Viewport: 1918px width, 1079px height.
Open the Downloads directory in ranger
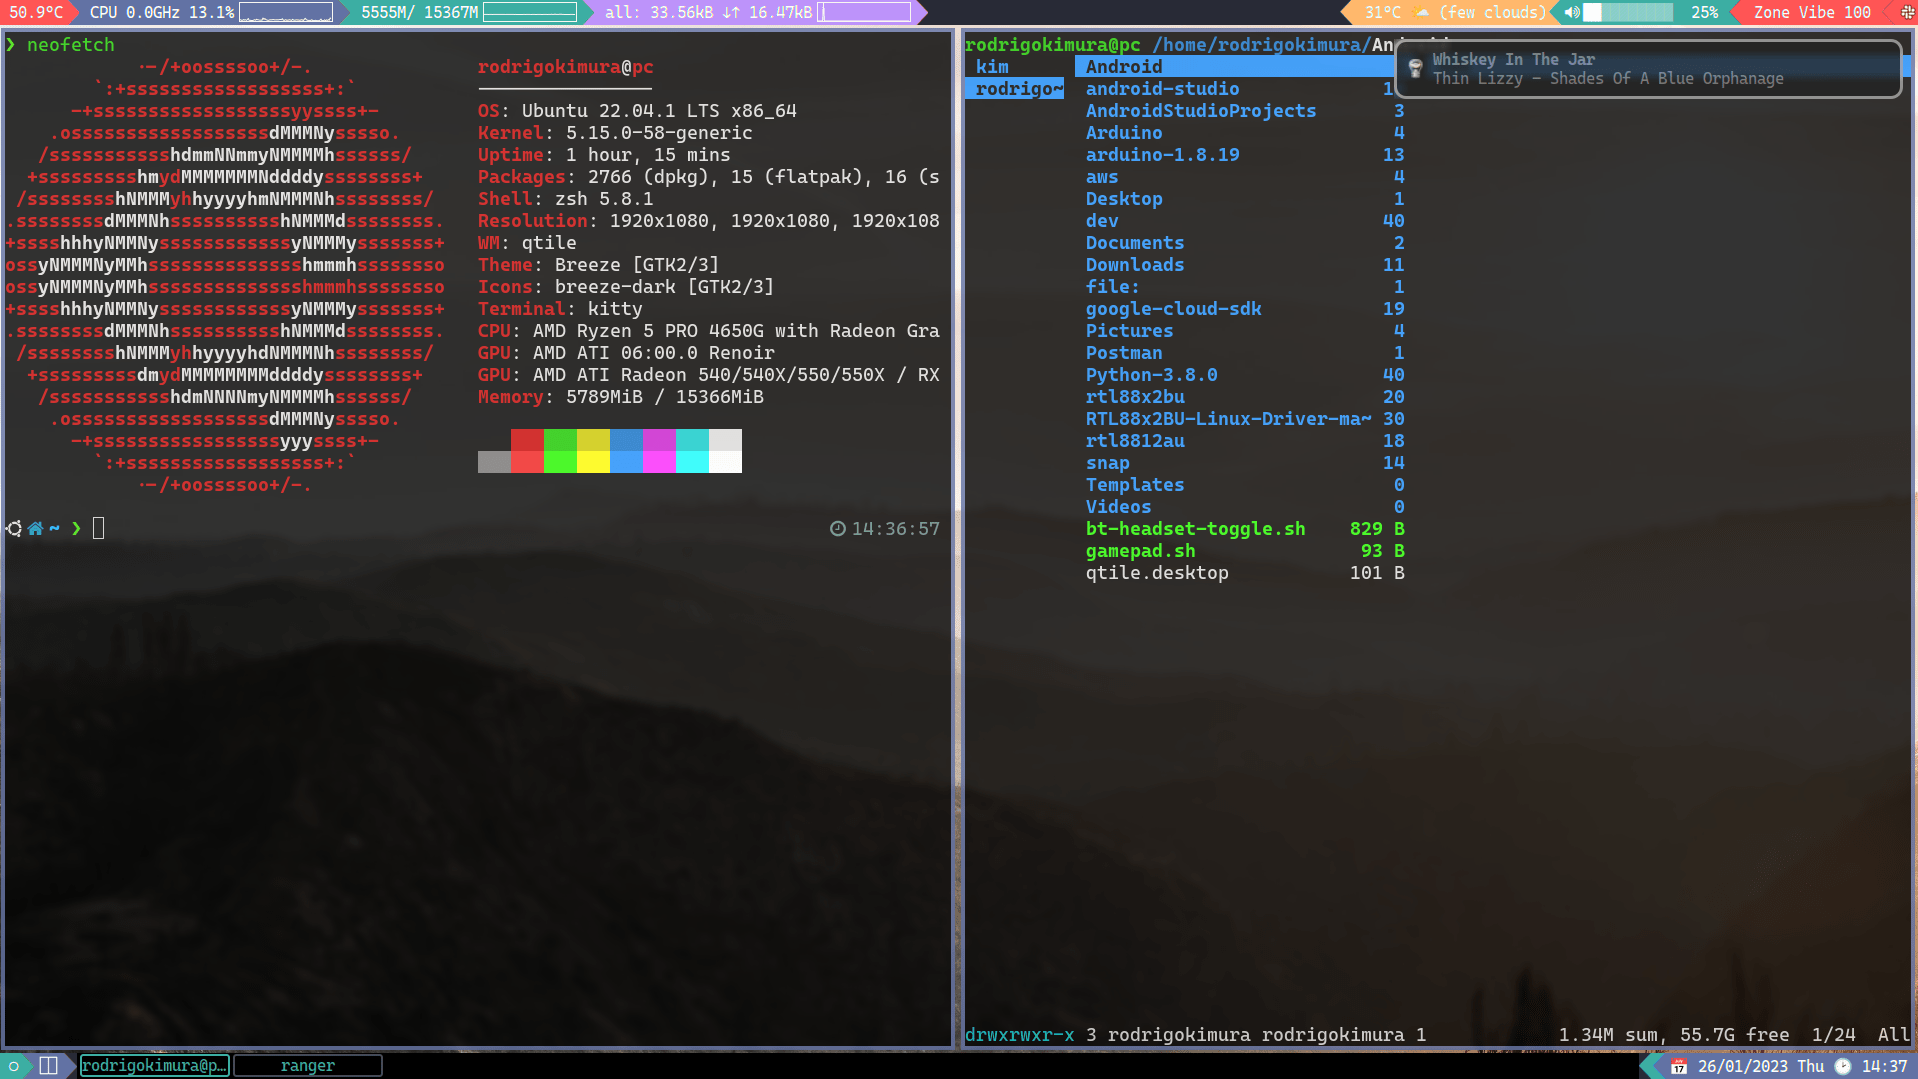coord(1134,265)
